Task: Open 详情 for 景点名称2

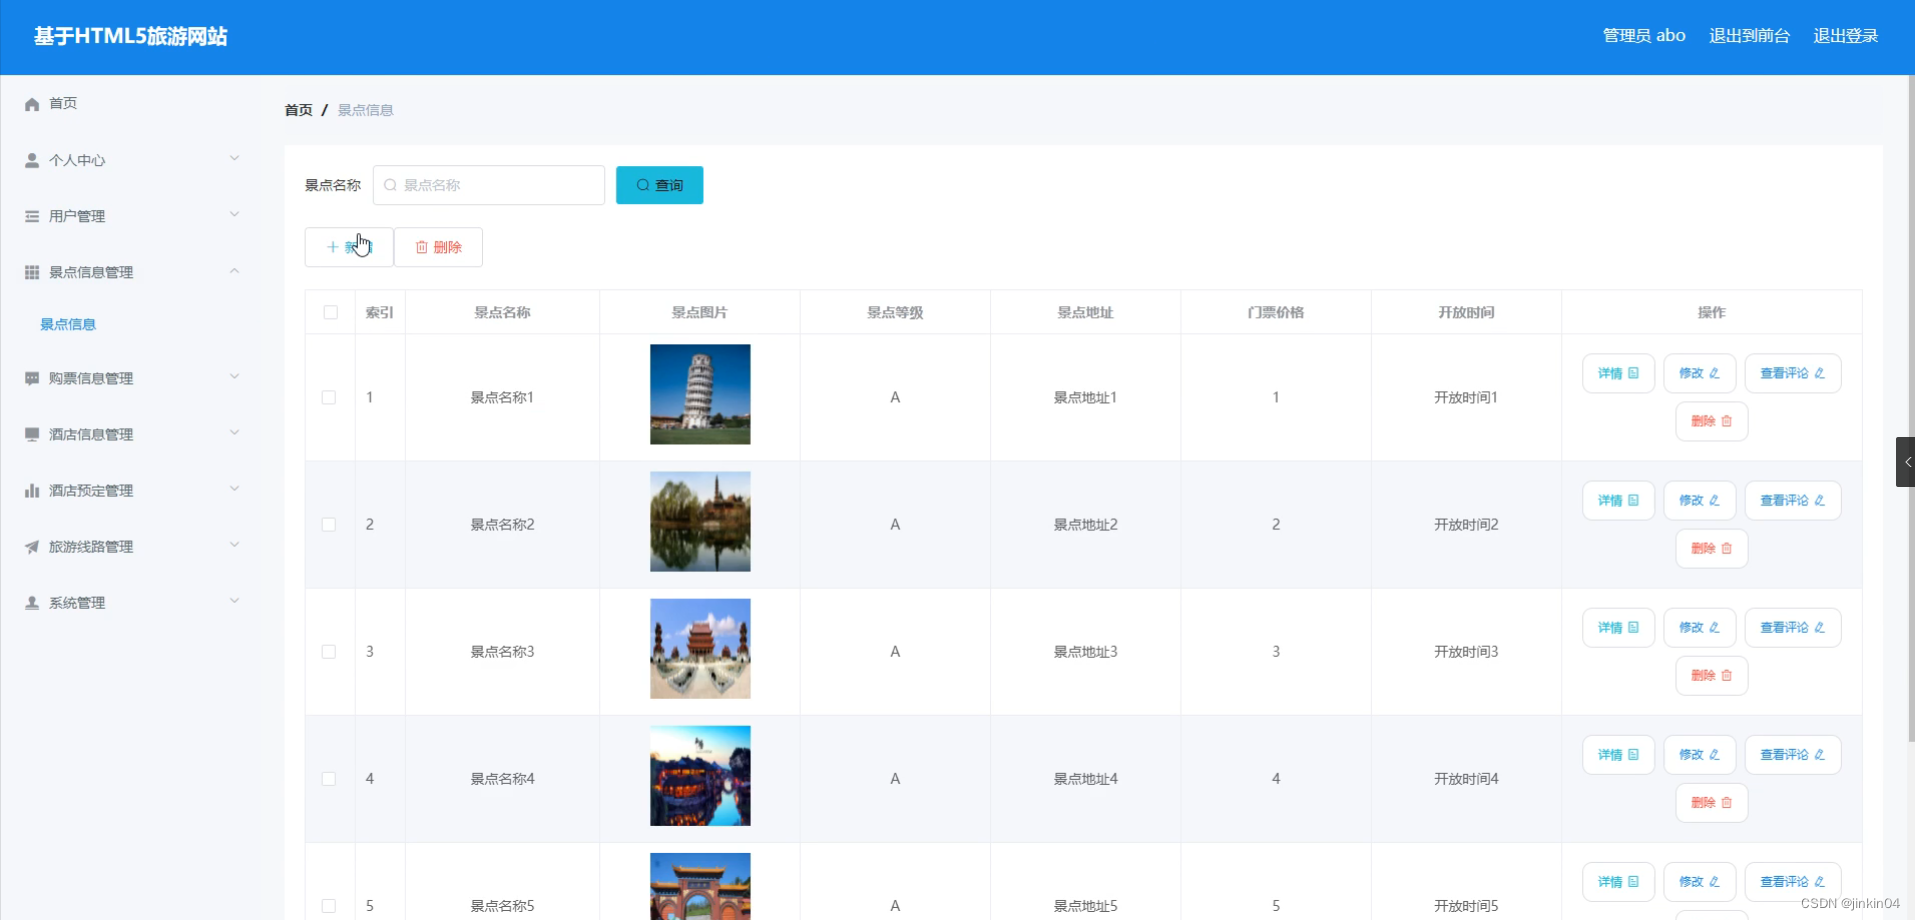Action: click(1618, 500)
